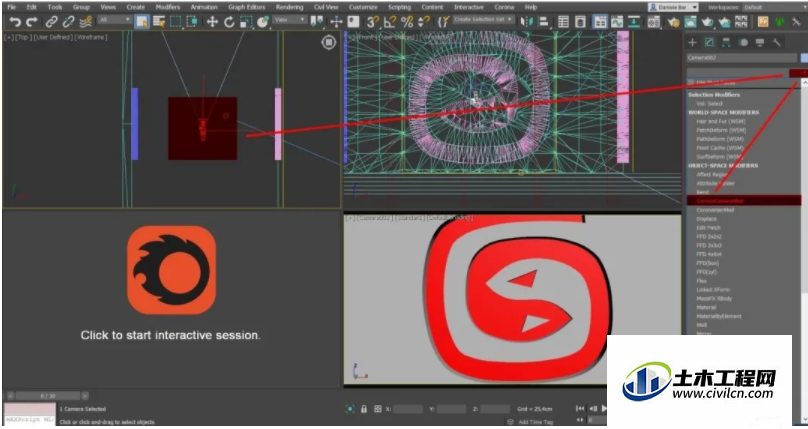Switch to the Display command panel tab
The width and height of the screenshot is (808, 429).
tap(760, 42)
